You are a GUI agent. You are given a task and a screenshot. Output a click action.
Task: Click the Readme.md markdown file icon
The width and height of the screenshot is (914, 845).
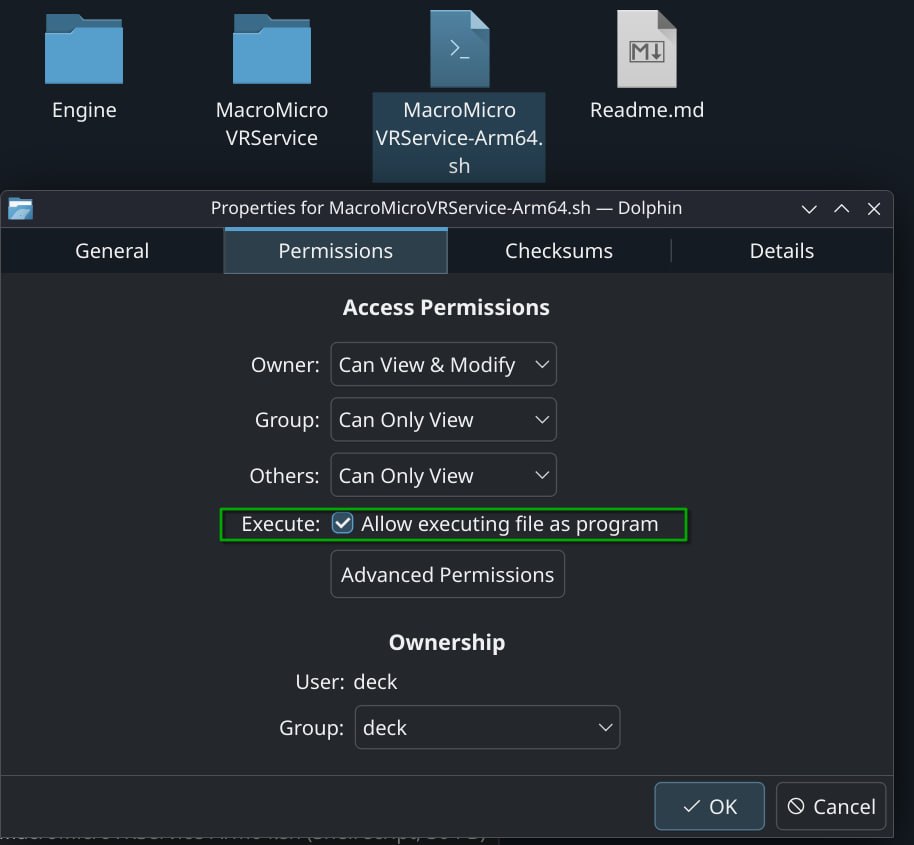[647, 49]
